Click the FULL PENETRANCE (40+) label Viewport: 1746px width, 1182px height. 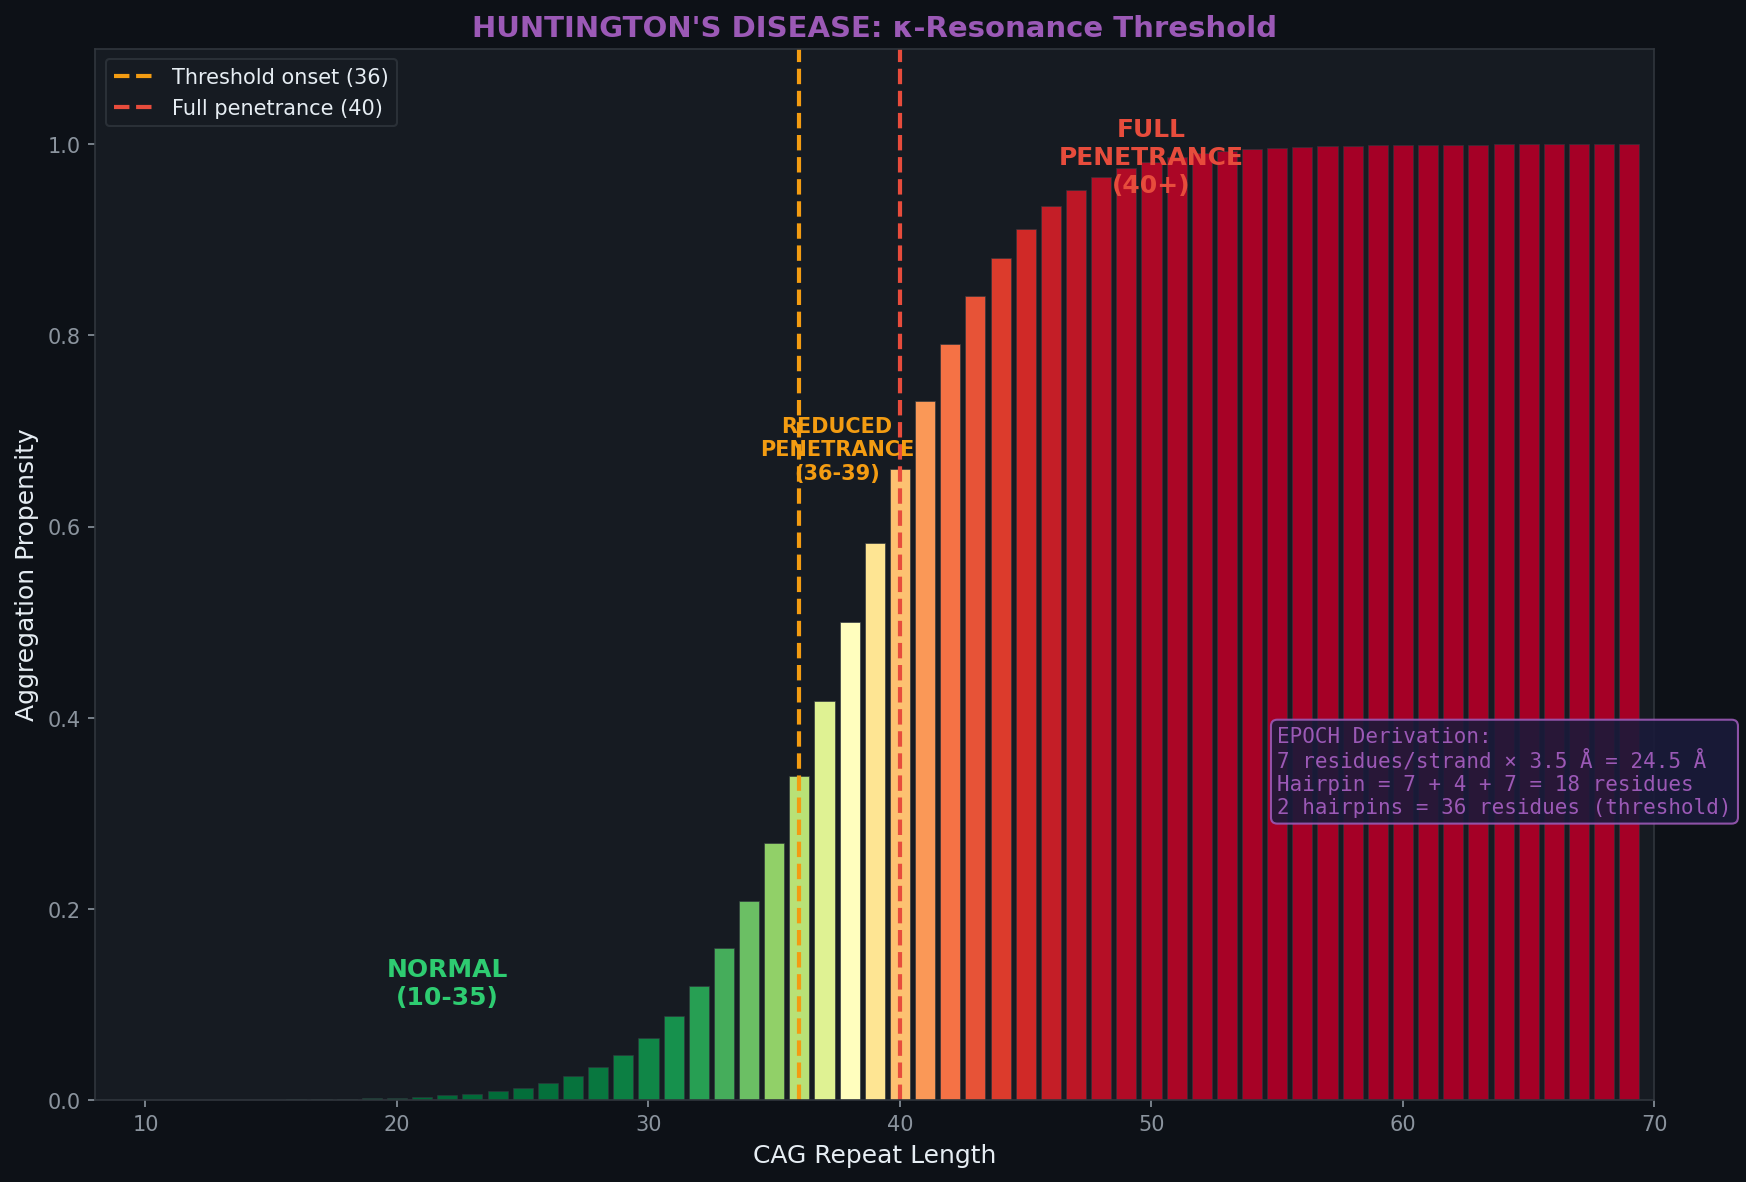(x=1151, y=156)
